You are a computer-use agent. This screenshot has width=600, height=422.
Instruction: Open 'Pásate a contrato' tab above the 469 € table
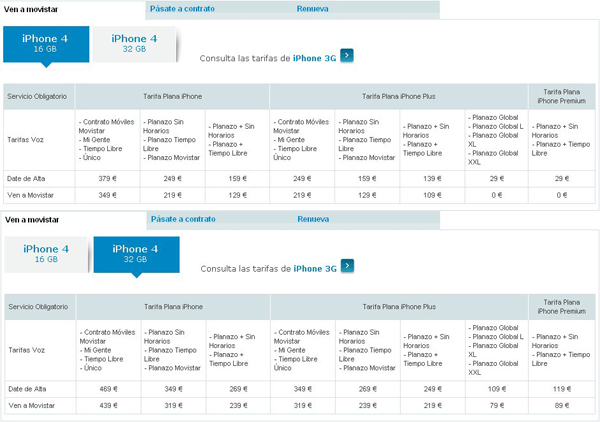(183, 219)
